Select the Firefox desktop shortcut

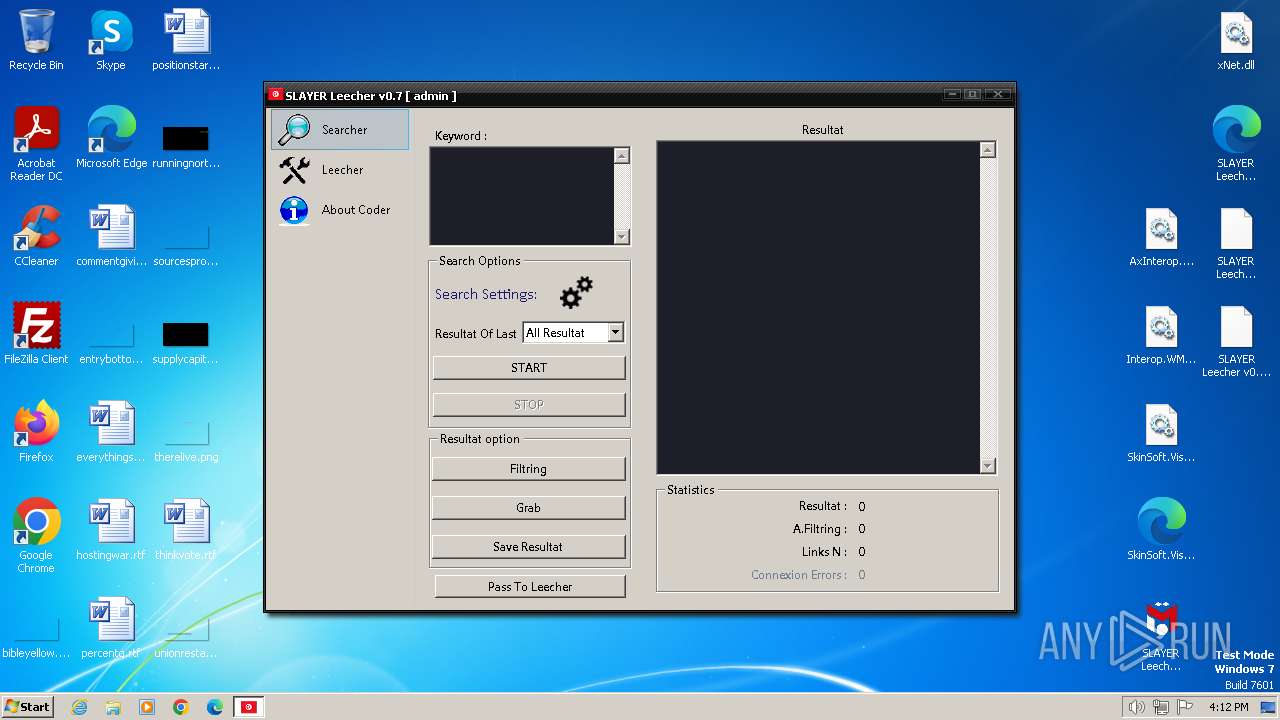[x=36, y=432]
